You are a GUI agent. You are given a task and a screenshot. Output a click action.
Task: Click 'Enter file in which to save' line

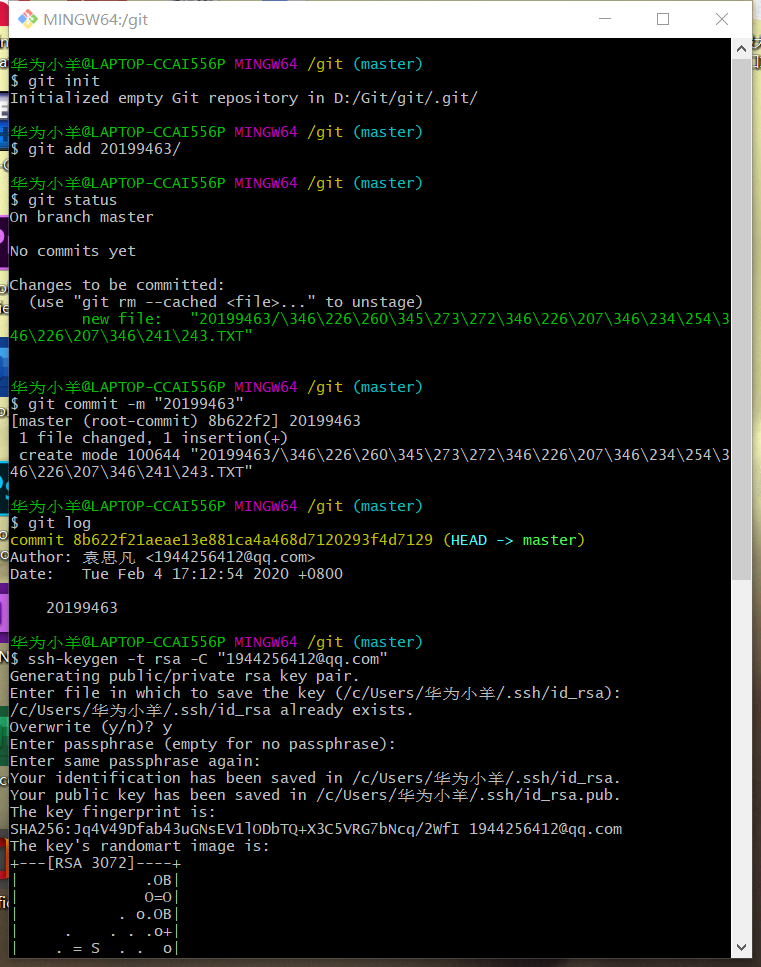pos(315,693)
